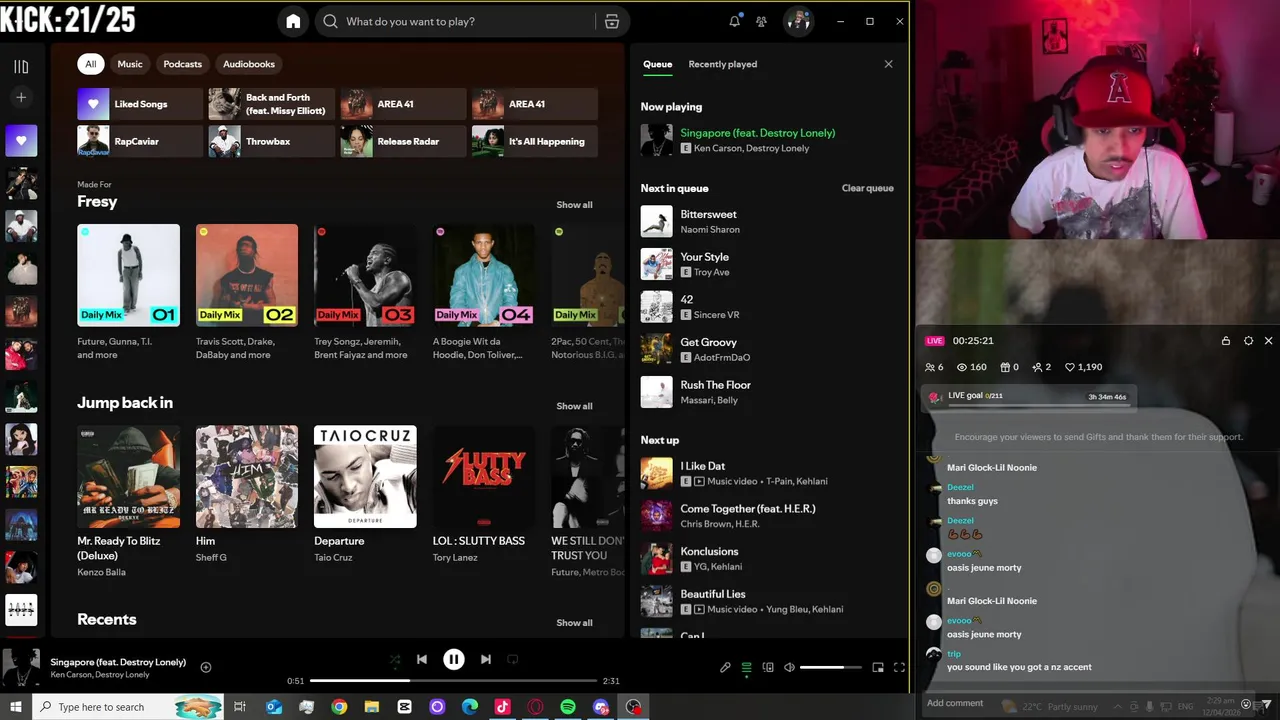Toggle the lock icon on live overlay
The height and width of the screenshot is (720, 1280).
click(x=1226, y=341)
